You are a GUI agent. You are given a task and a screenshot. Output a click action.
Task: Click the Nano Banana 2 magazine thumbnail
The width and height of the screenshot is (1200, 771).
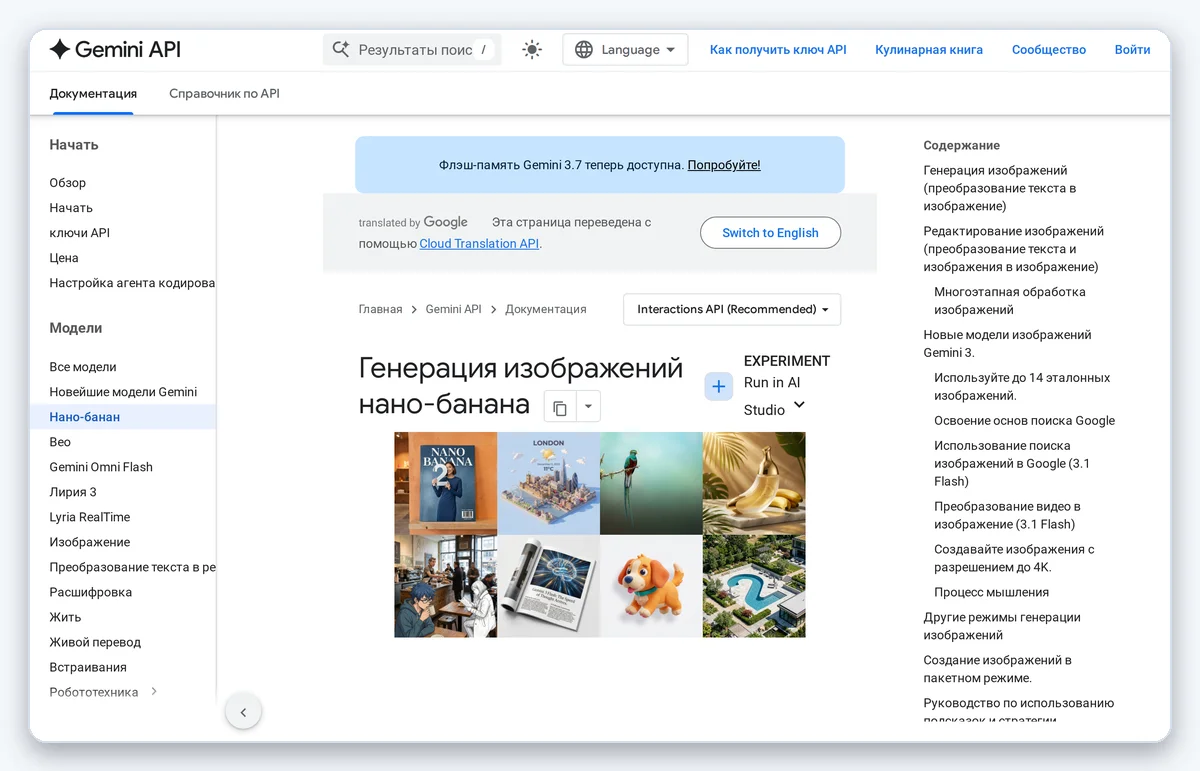pos(445,483)
